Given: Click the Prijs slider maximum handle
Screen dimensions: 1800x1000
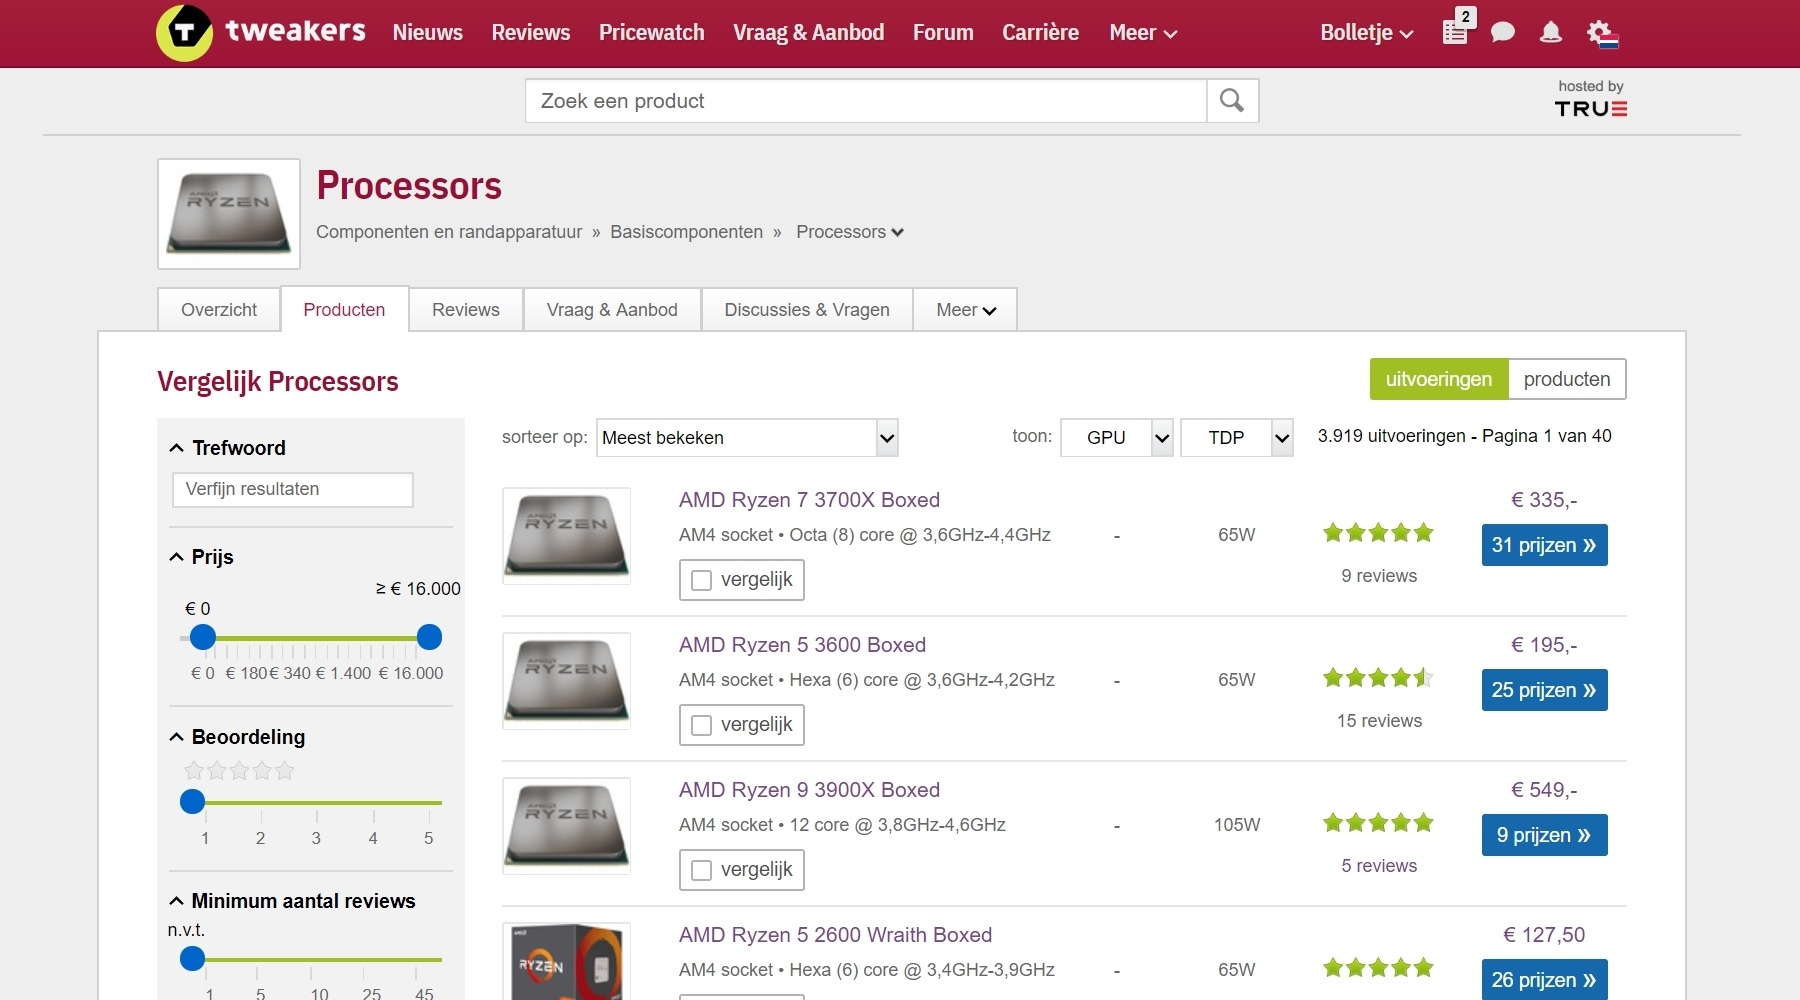Looking at the screenshot, I should [429, 637].
